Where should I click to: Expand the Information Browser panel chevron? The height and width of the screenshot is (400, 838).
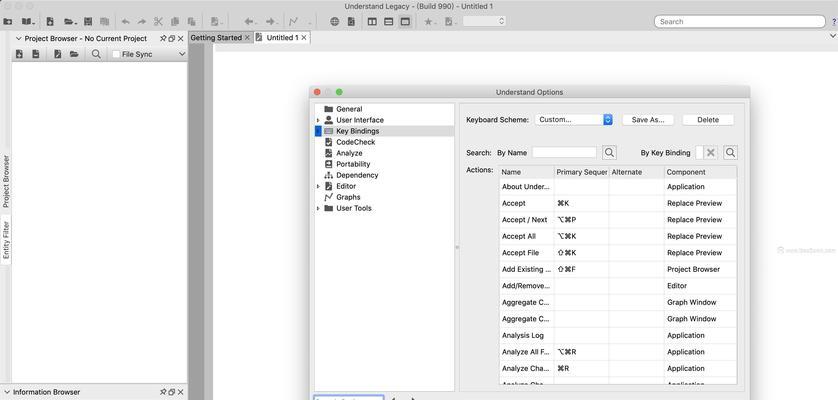[6, 392]
